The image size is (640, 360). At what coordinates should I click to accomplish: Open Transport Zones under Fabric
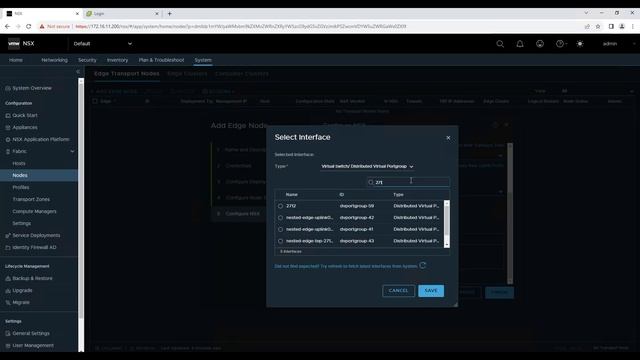pos(31,199)
